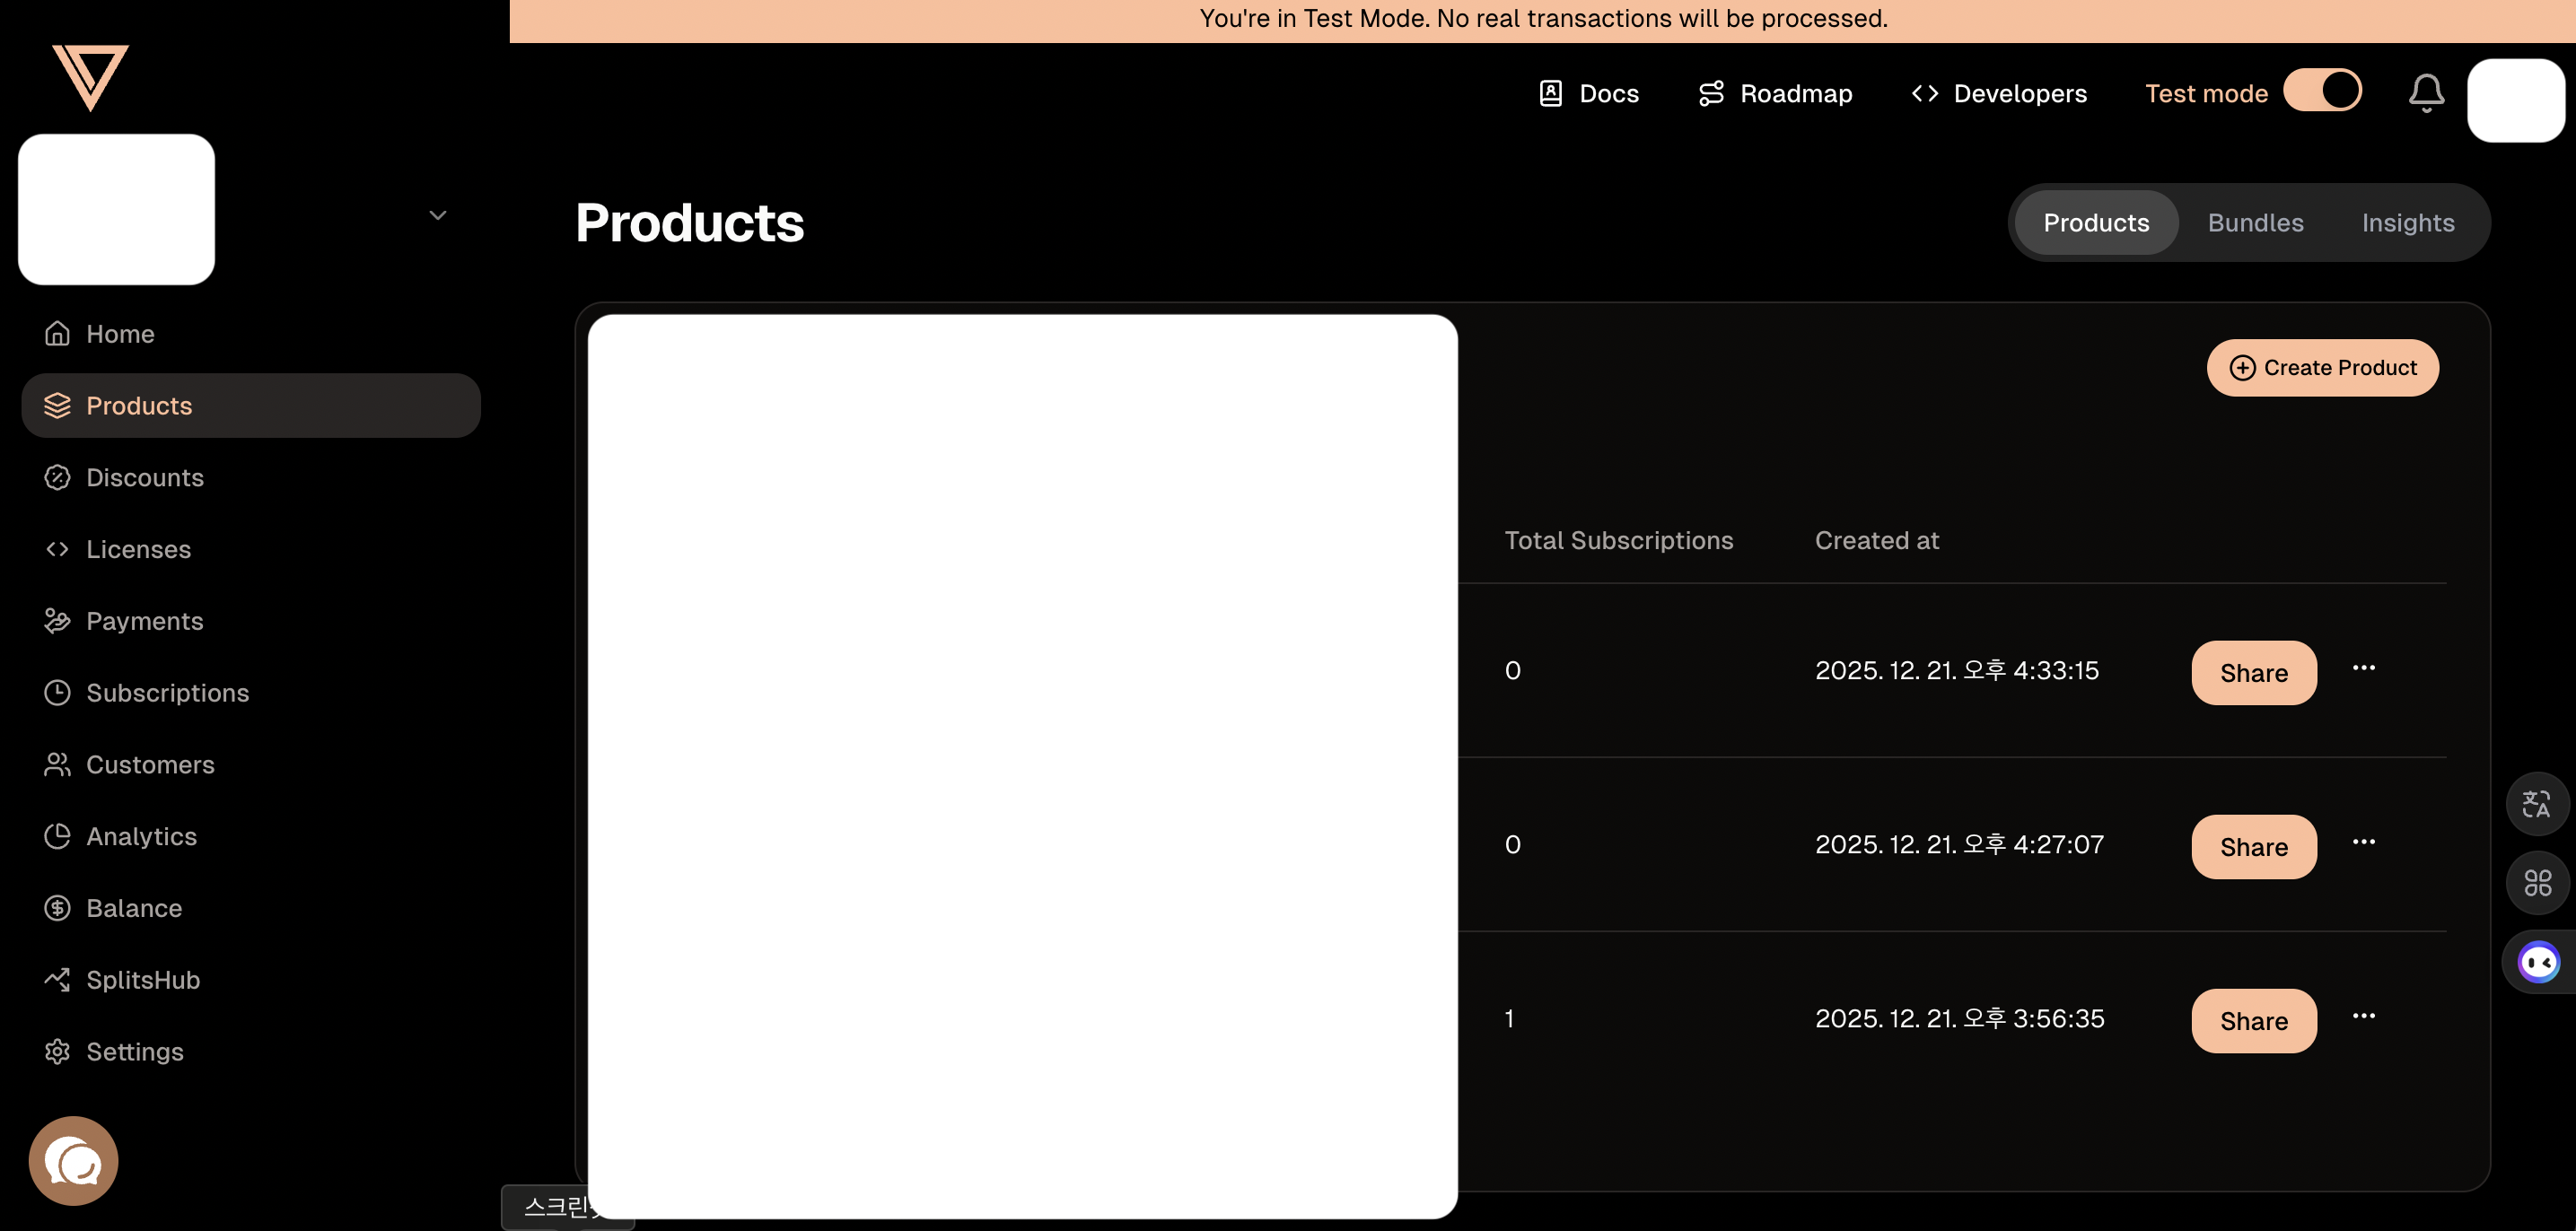The image size is (2576, 1231).
Task: Open the Docs link
Action: [x=1588, y=94]
